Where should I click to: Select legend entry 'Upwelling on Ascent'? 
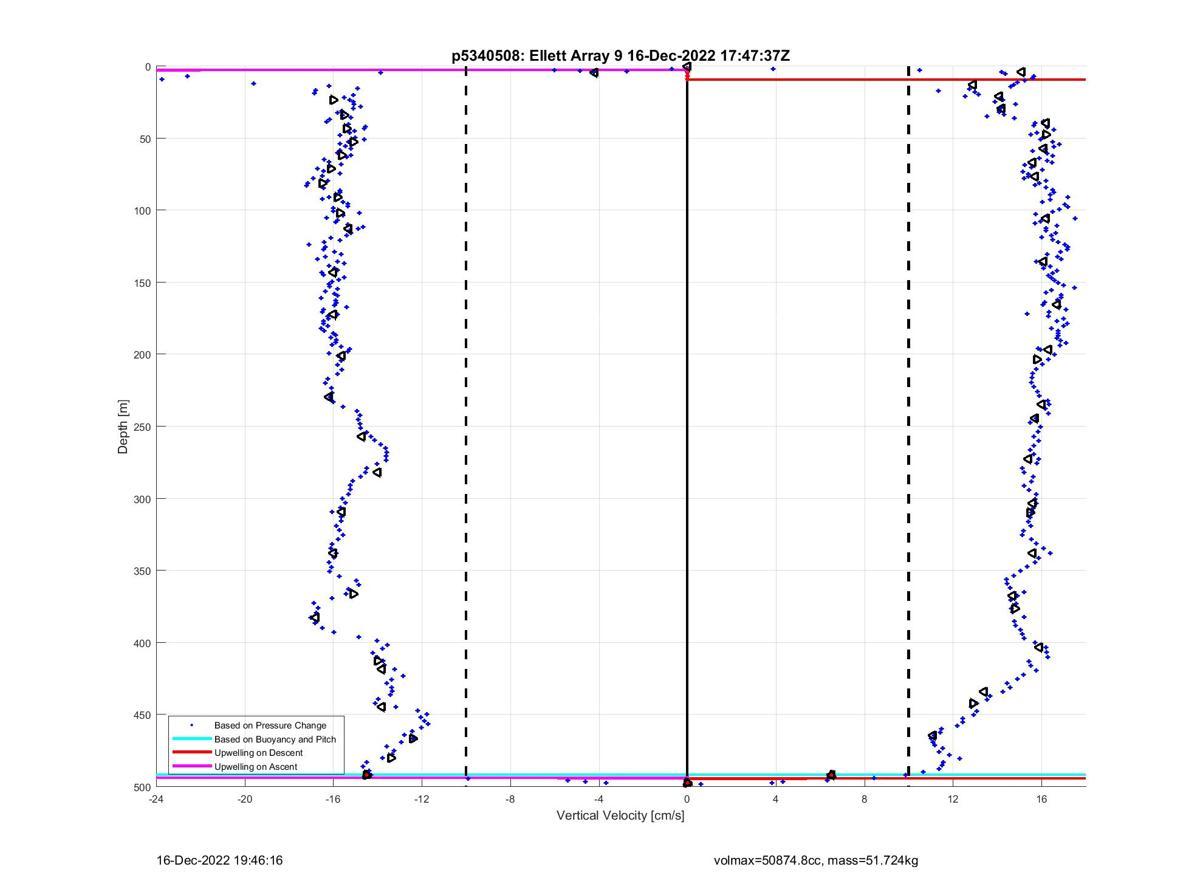click(x=255, y=767)
